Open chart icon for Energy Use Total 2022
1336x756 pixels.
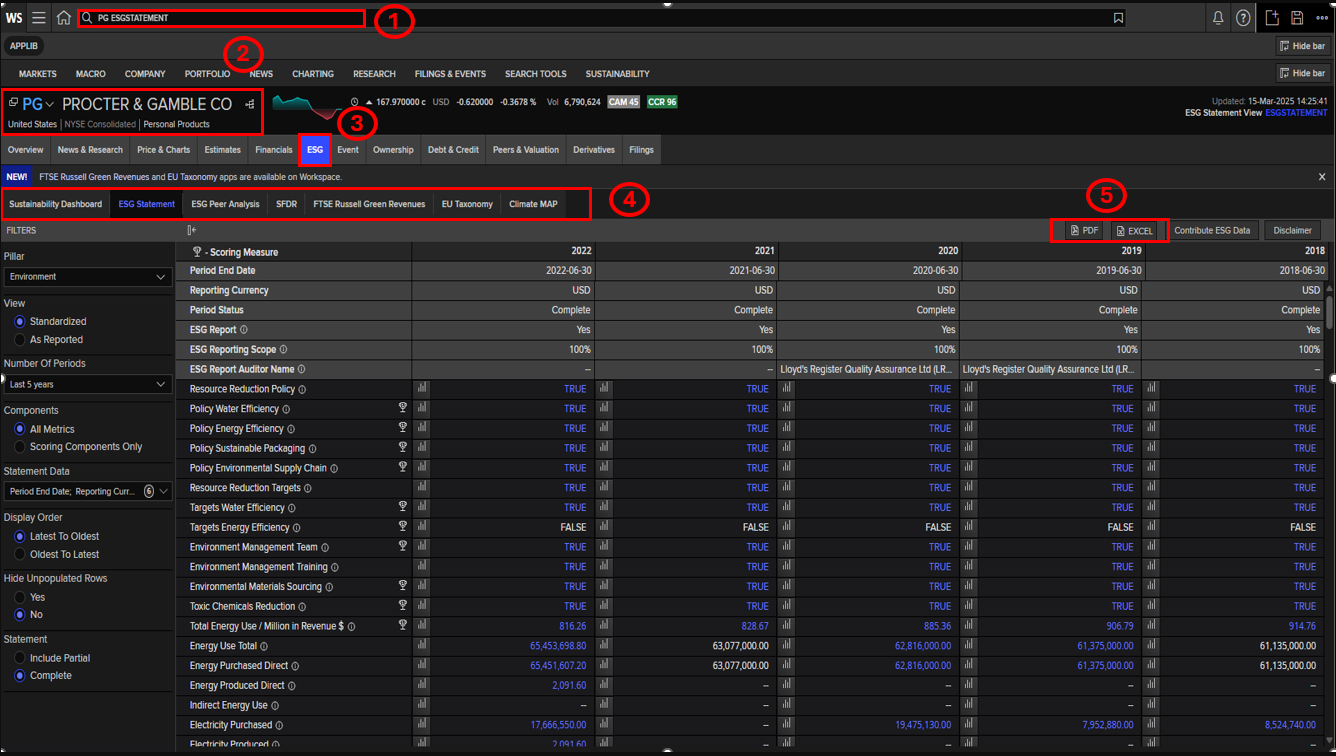(x=421, y=646)
